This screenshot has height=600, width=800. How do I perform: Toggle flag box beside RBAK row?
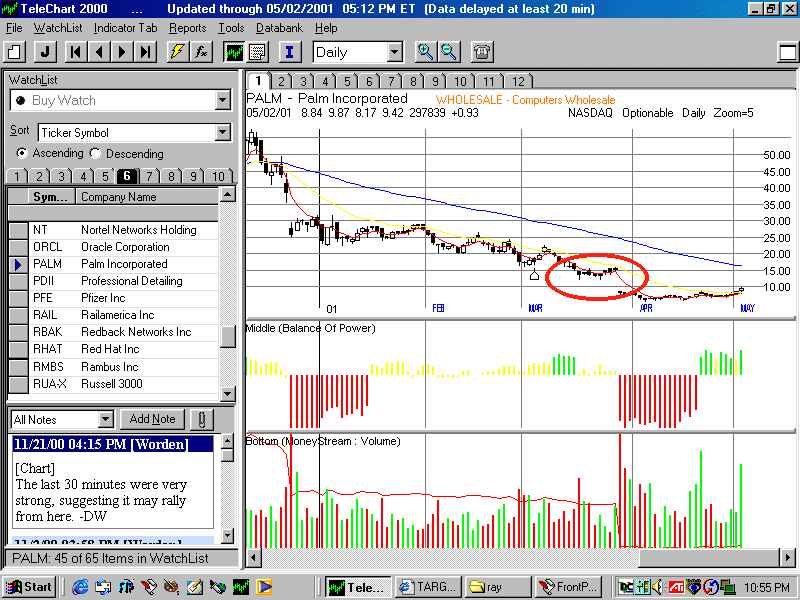pos(19,332)
